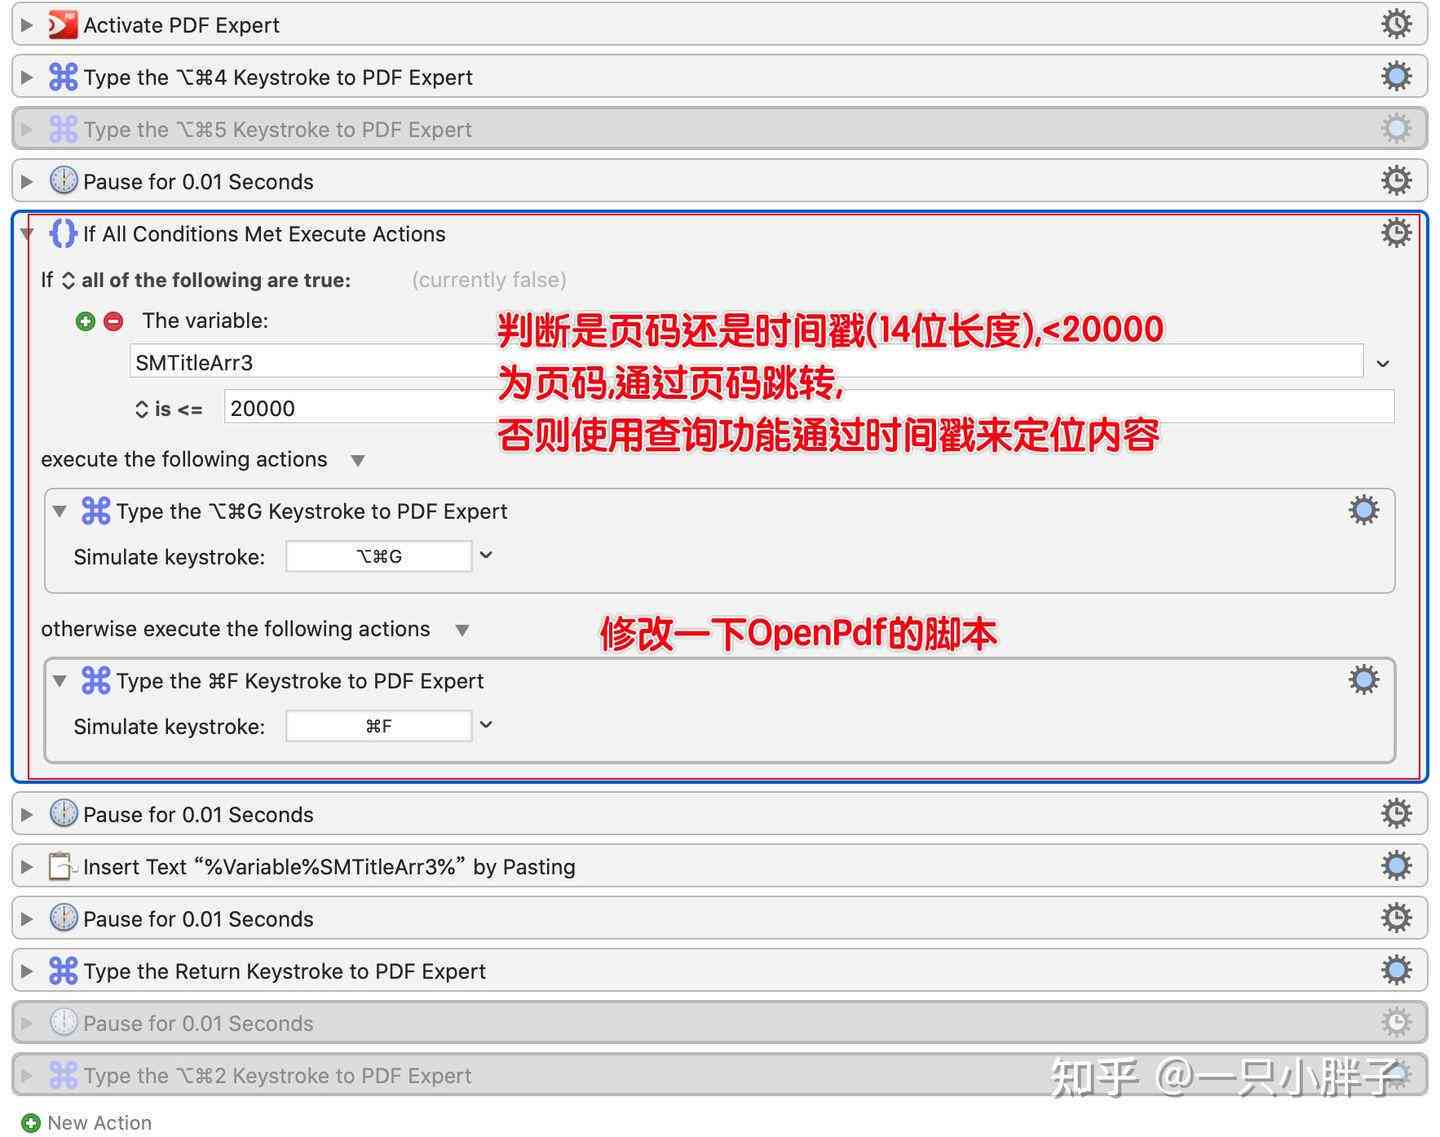Image resolution: width=1440 pixels, height=1137 pixels.
Task: Open gear menu of ⌘F Keystroke action
Action: 1363,680
